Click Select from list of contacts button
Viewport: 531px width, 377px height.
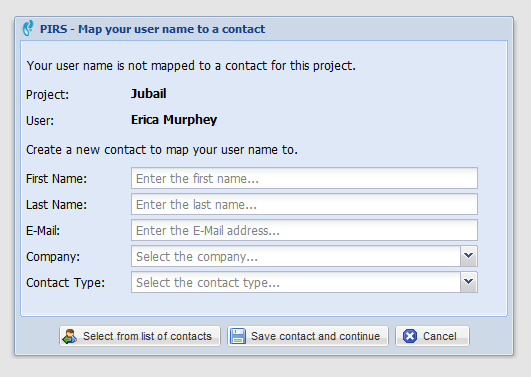140,336
